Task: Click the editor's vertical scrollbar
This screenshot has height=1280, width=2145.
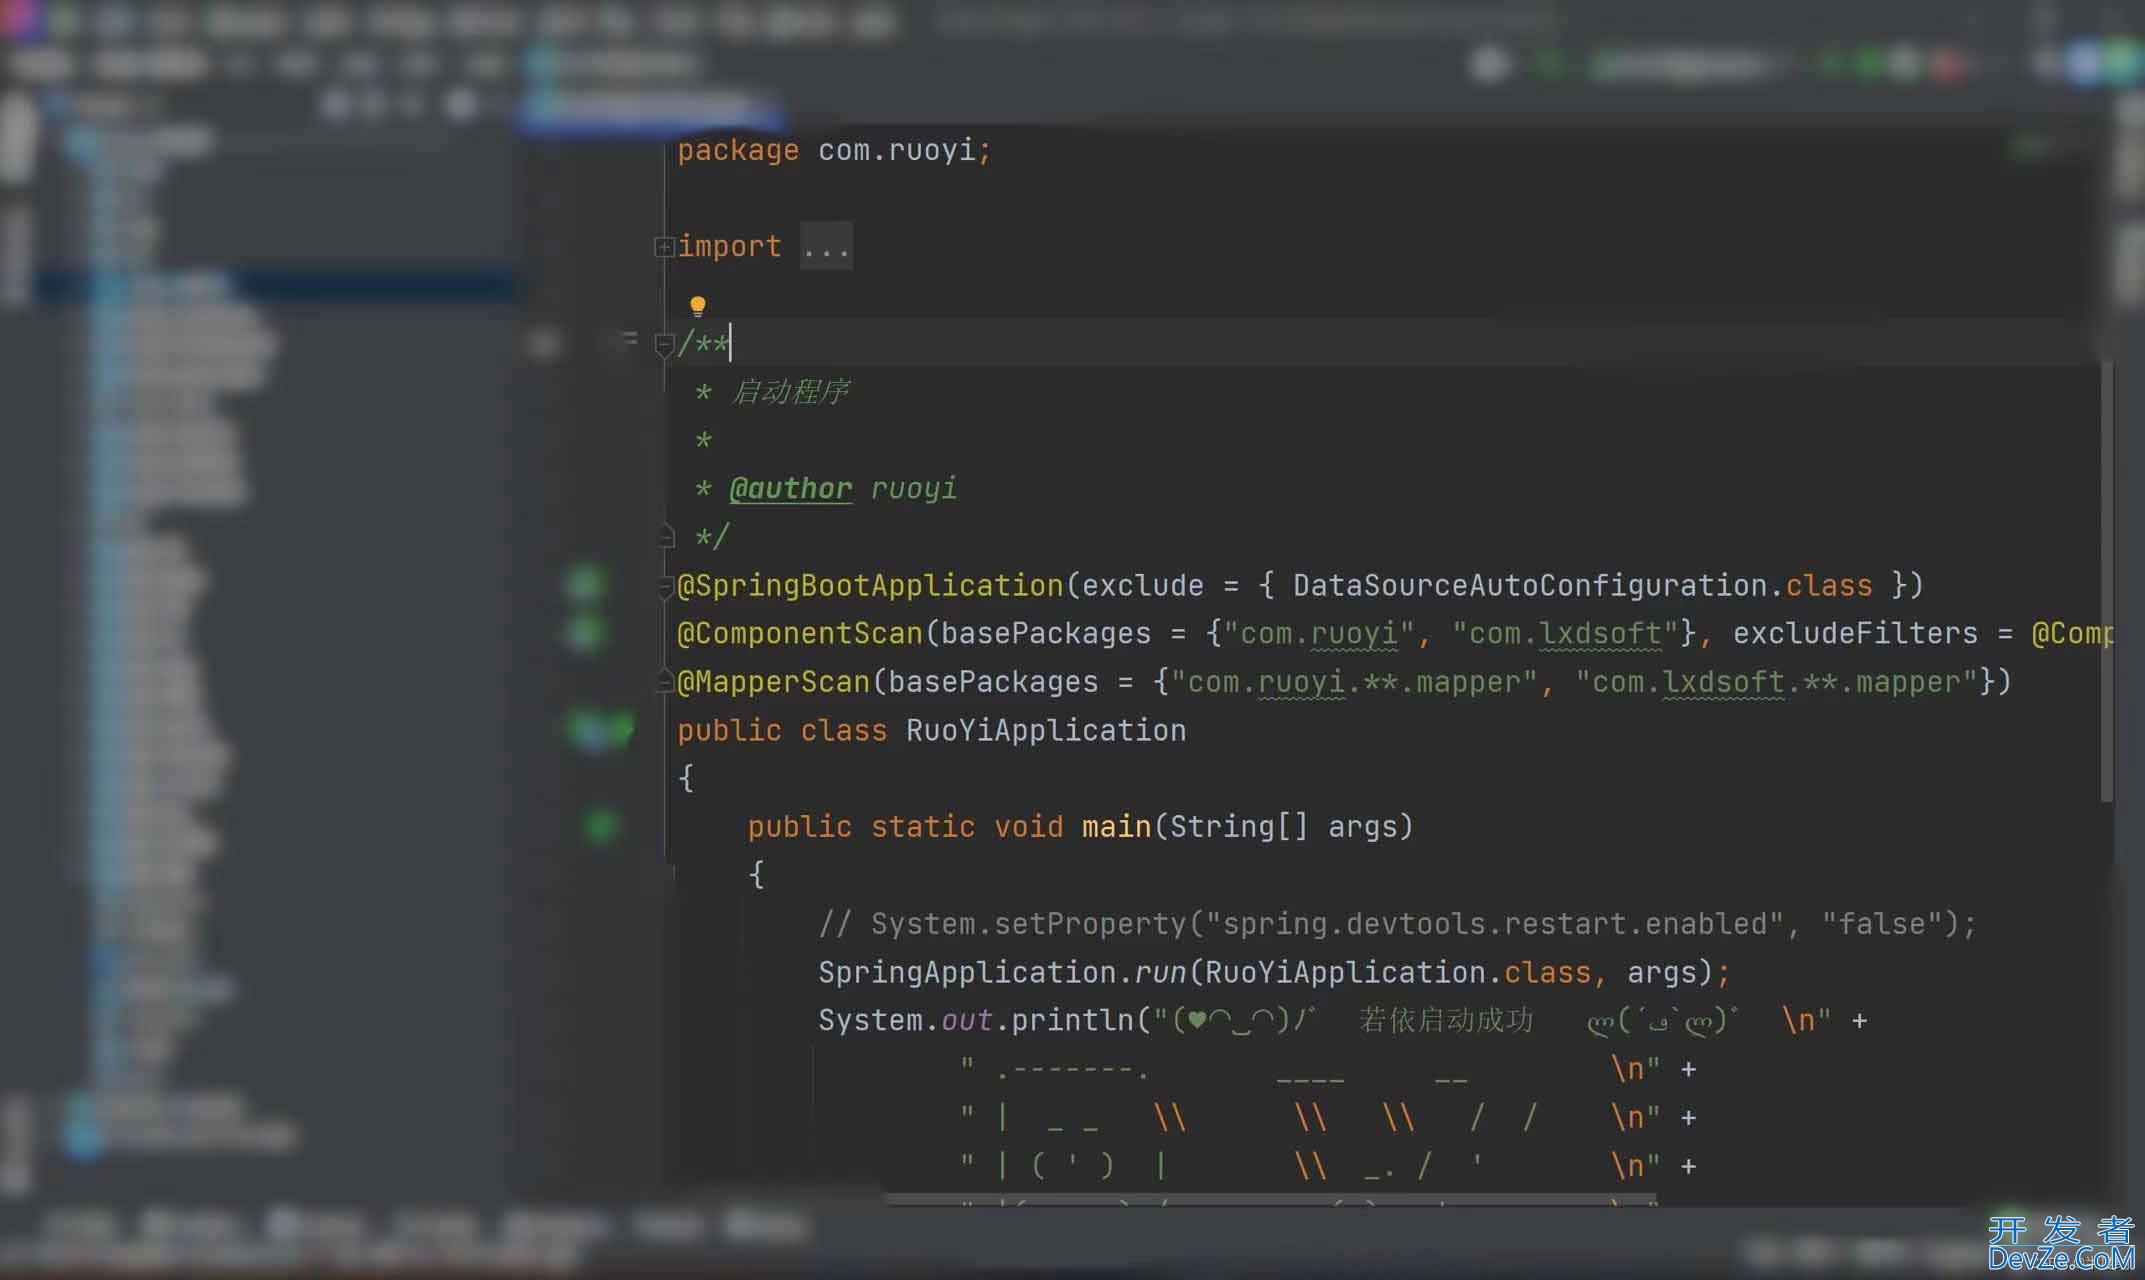Action: coord(2107,580)
